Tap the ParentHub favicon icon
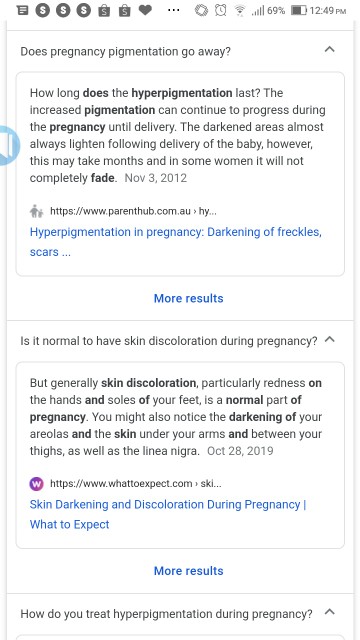 (37, 211)
